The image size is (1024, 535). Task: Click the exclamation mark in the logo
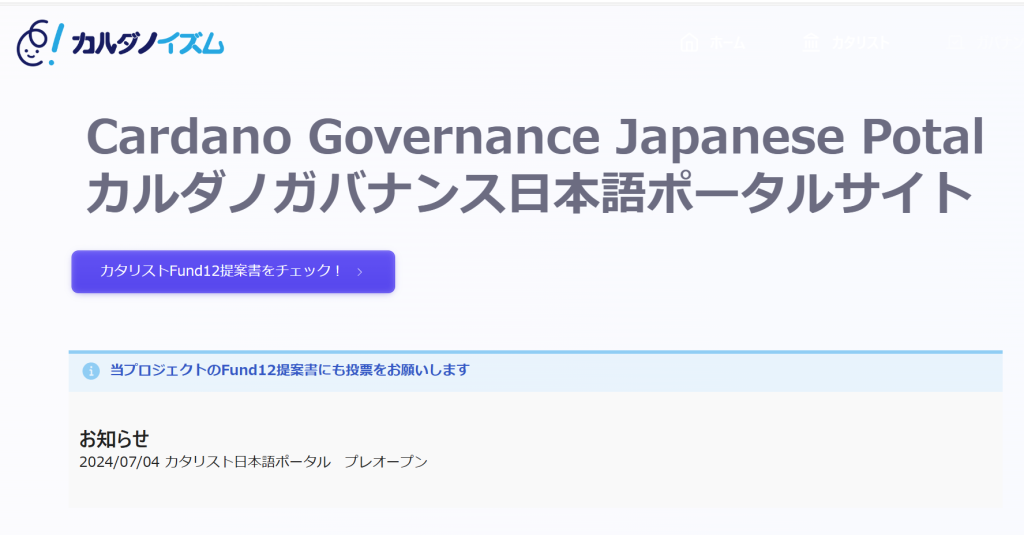coord(57,38)
